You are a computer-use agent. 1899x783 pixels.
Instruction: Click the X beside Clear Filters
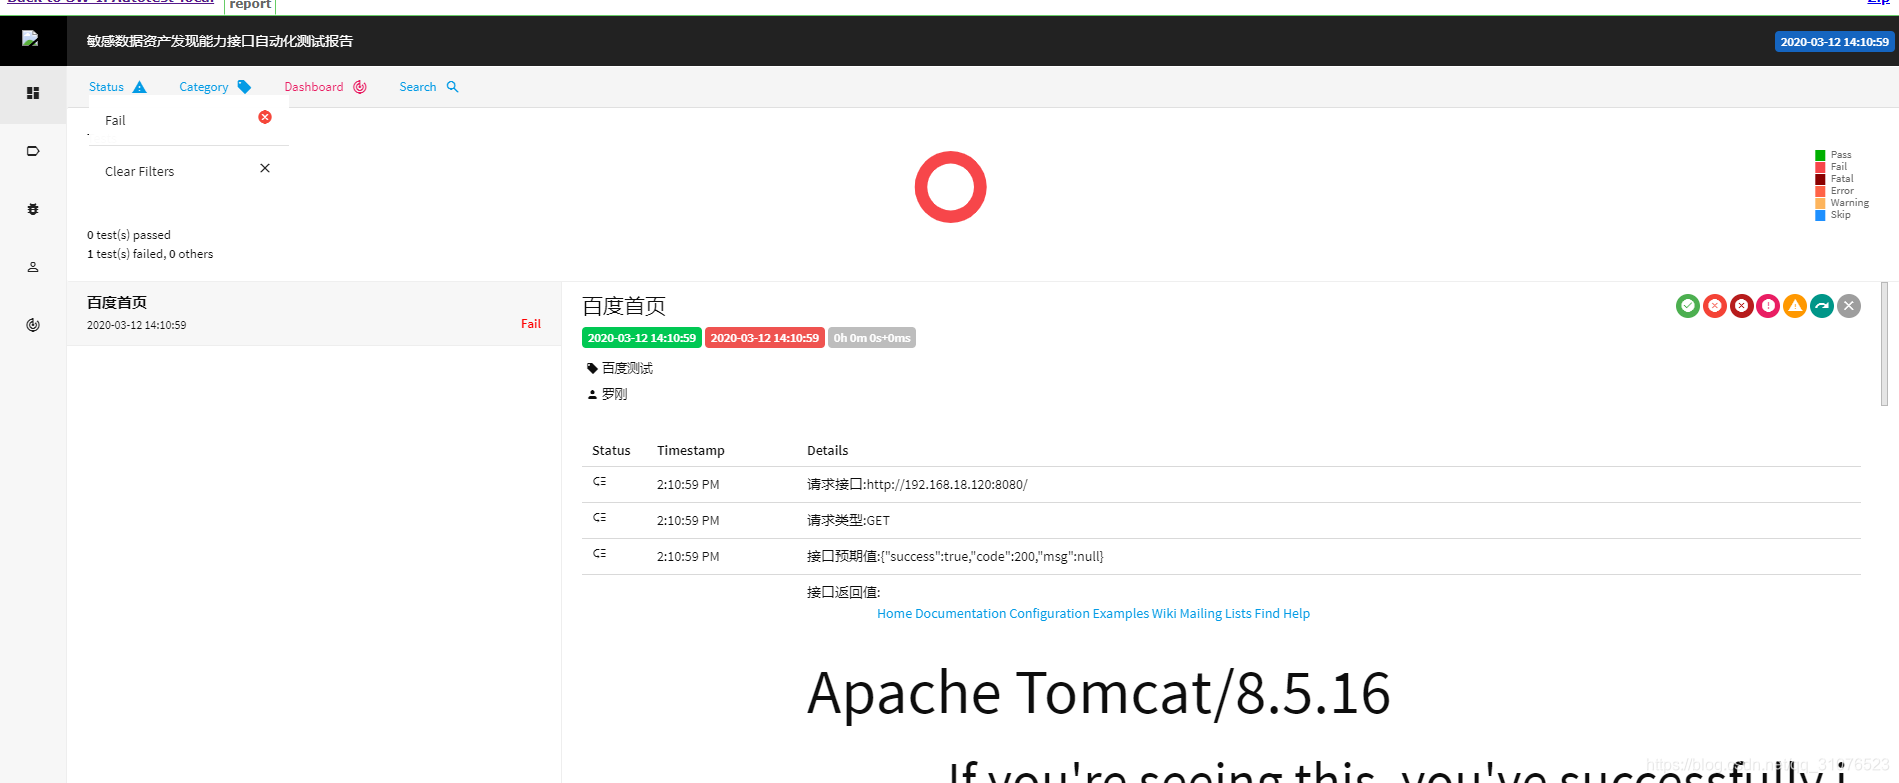tap(265, 168)
